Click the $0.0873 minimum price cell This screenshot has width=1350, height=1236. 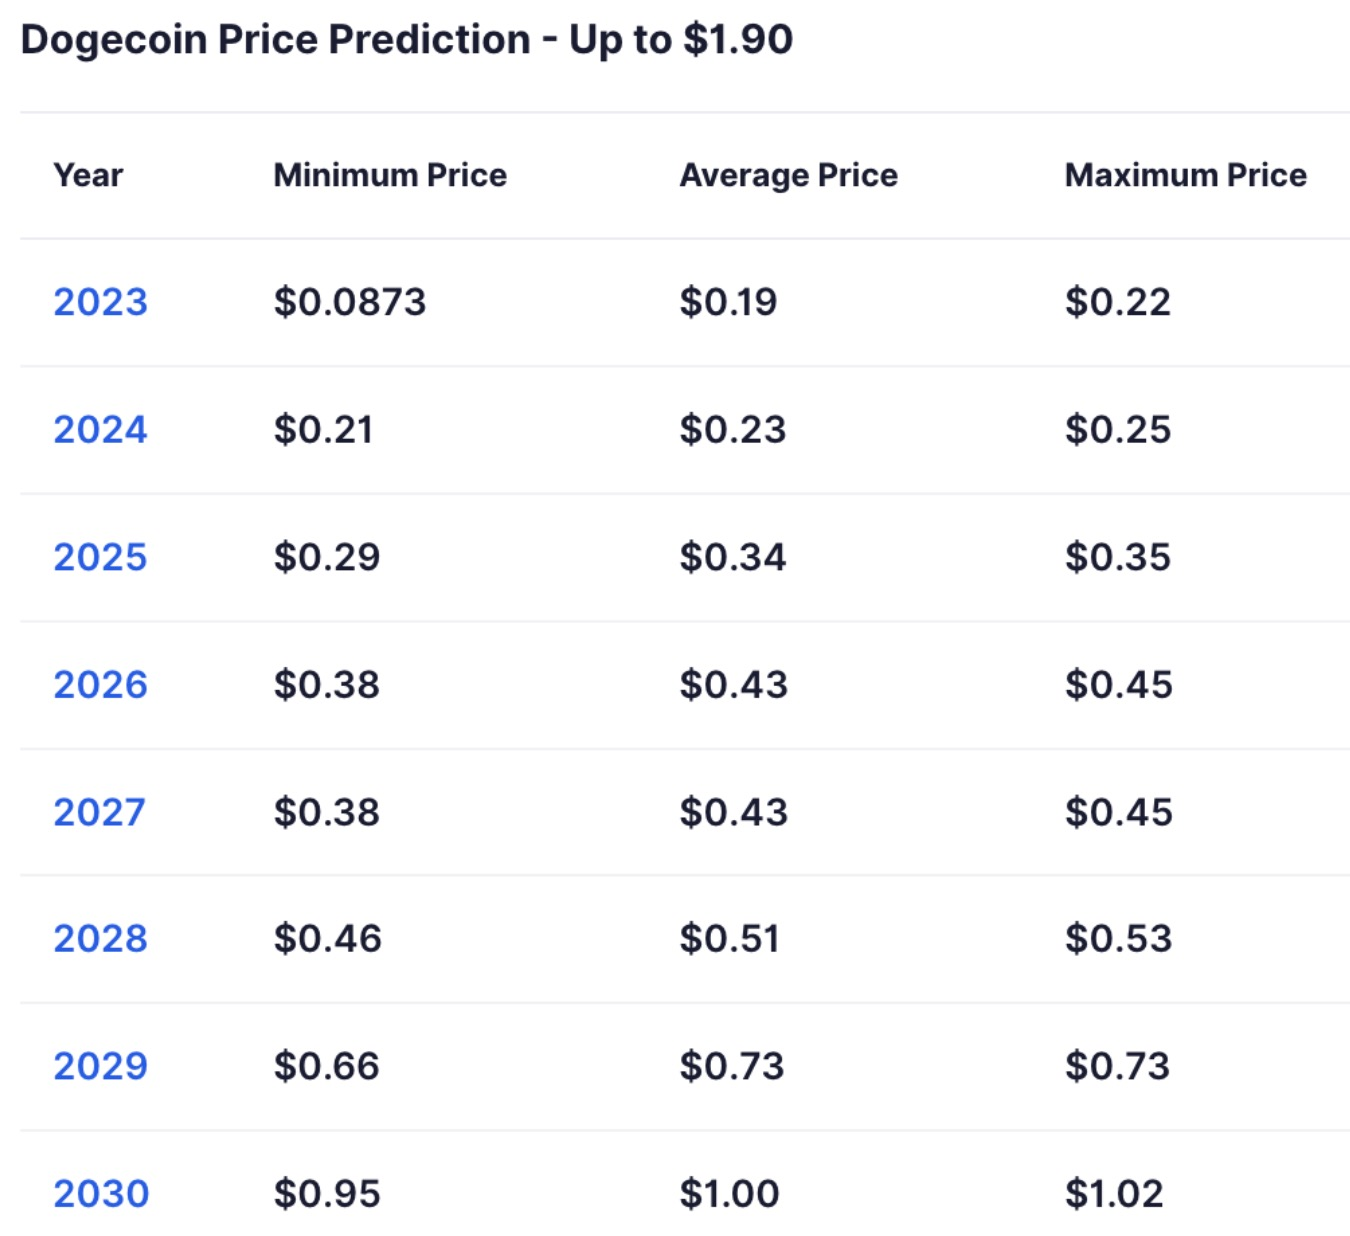(349, 302)
